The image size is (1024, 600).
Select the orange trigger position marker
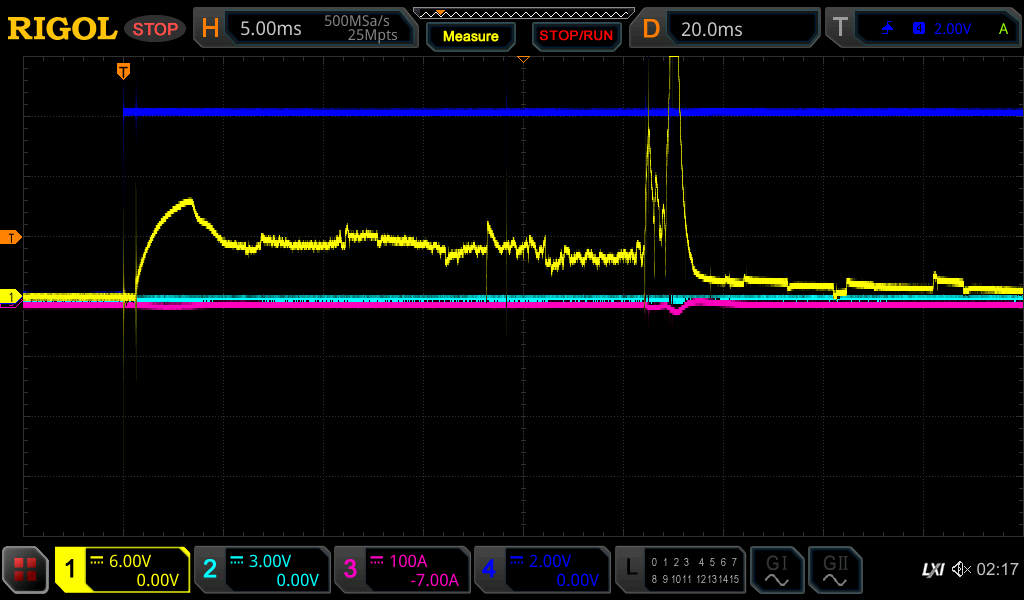pos(123,70)
